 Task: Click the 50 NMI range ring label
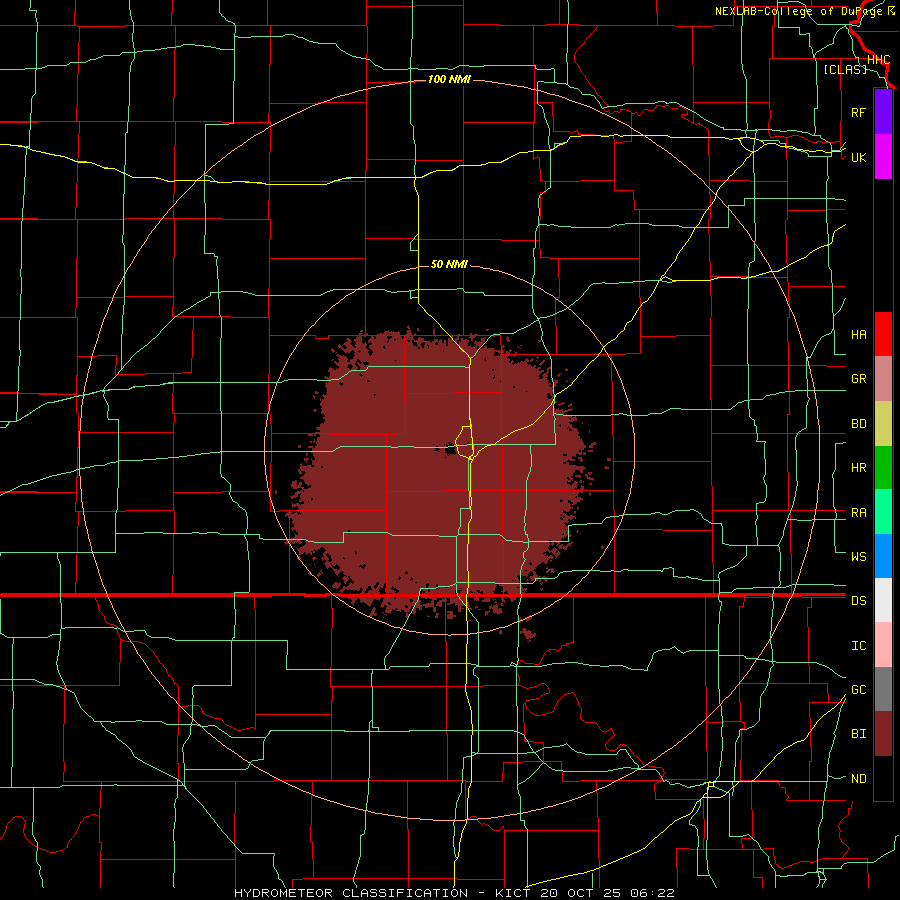coord(449,264)
